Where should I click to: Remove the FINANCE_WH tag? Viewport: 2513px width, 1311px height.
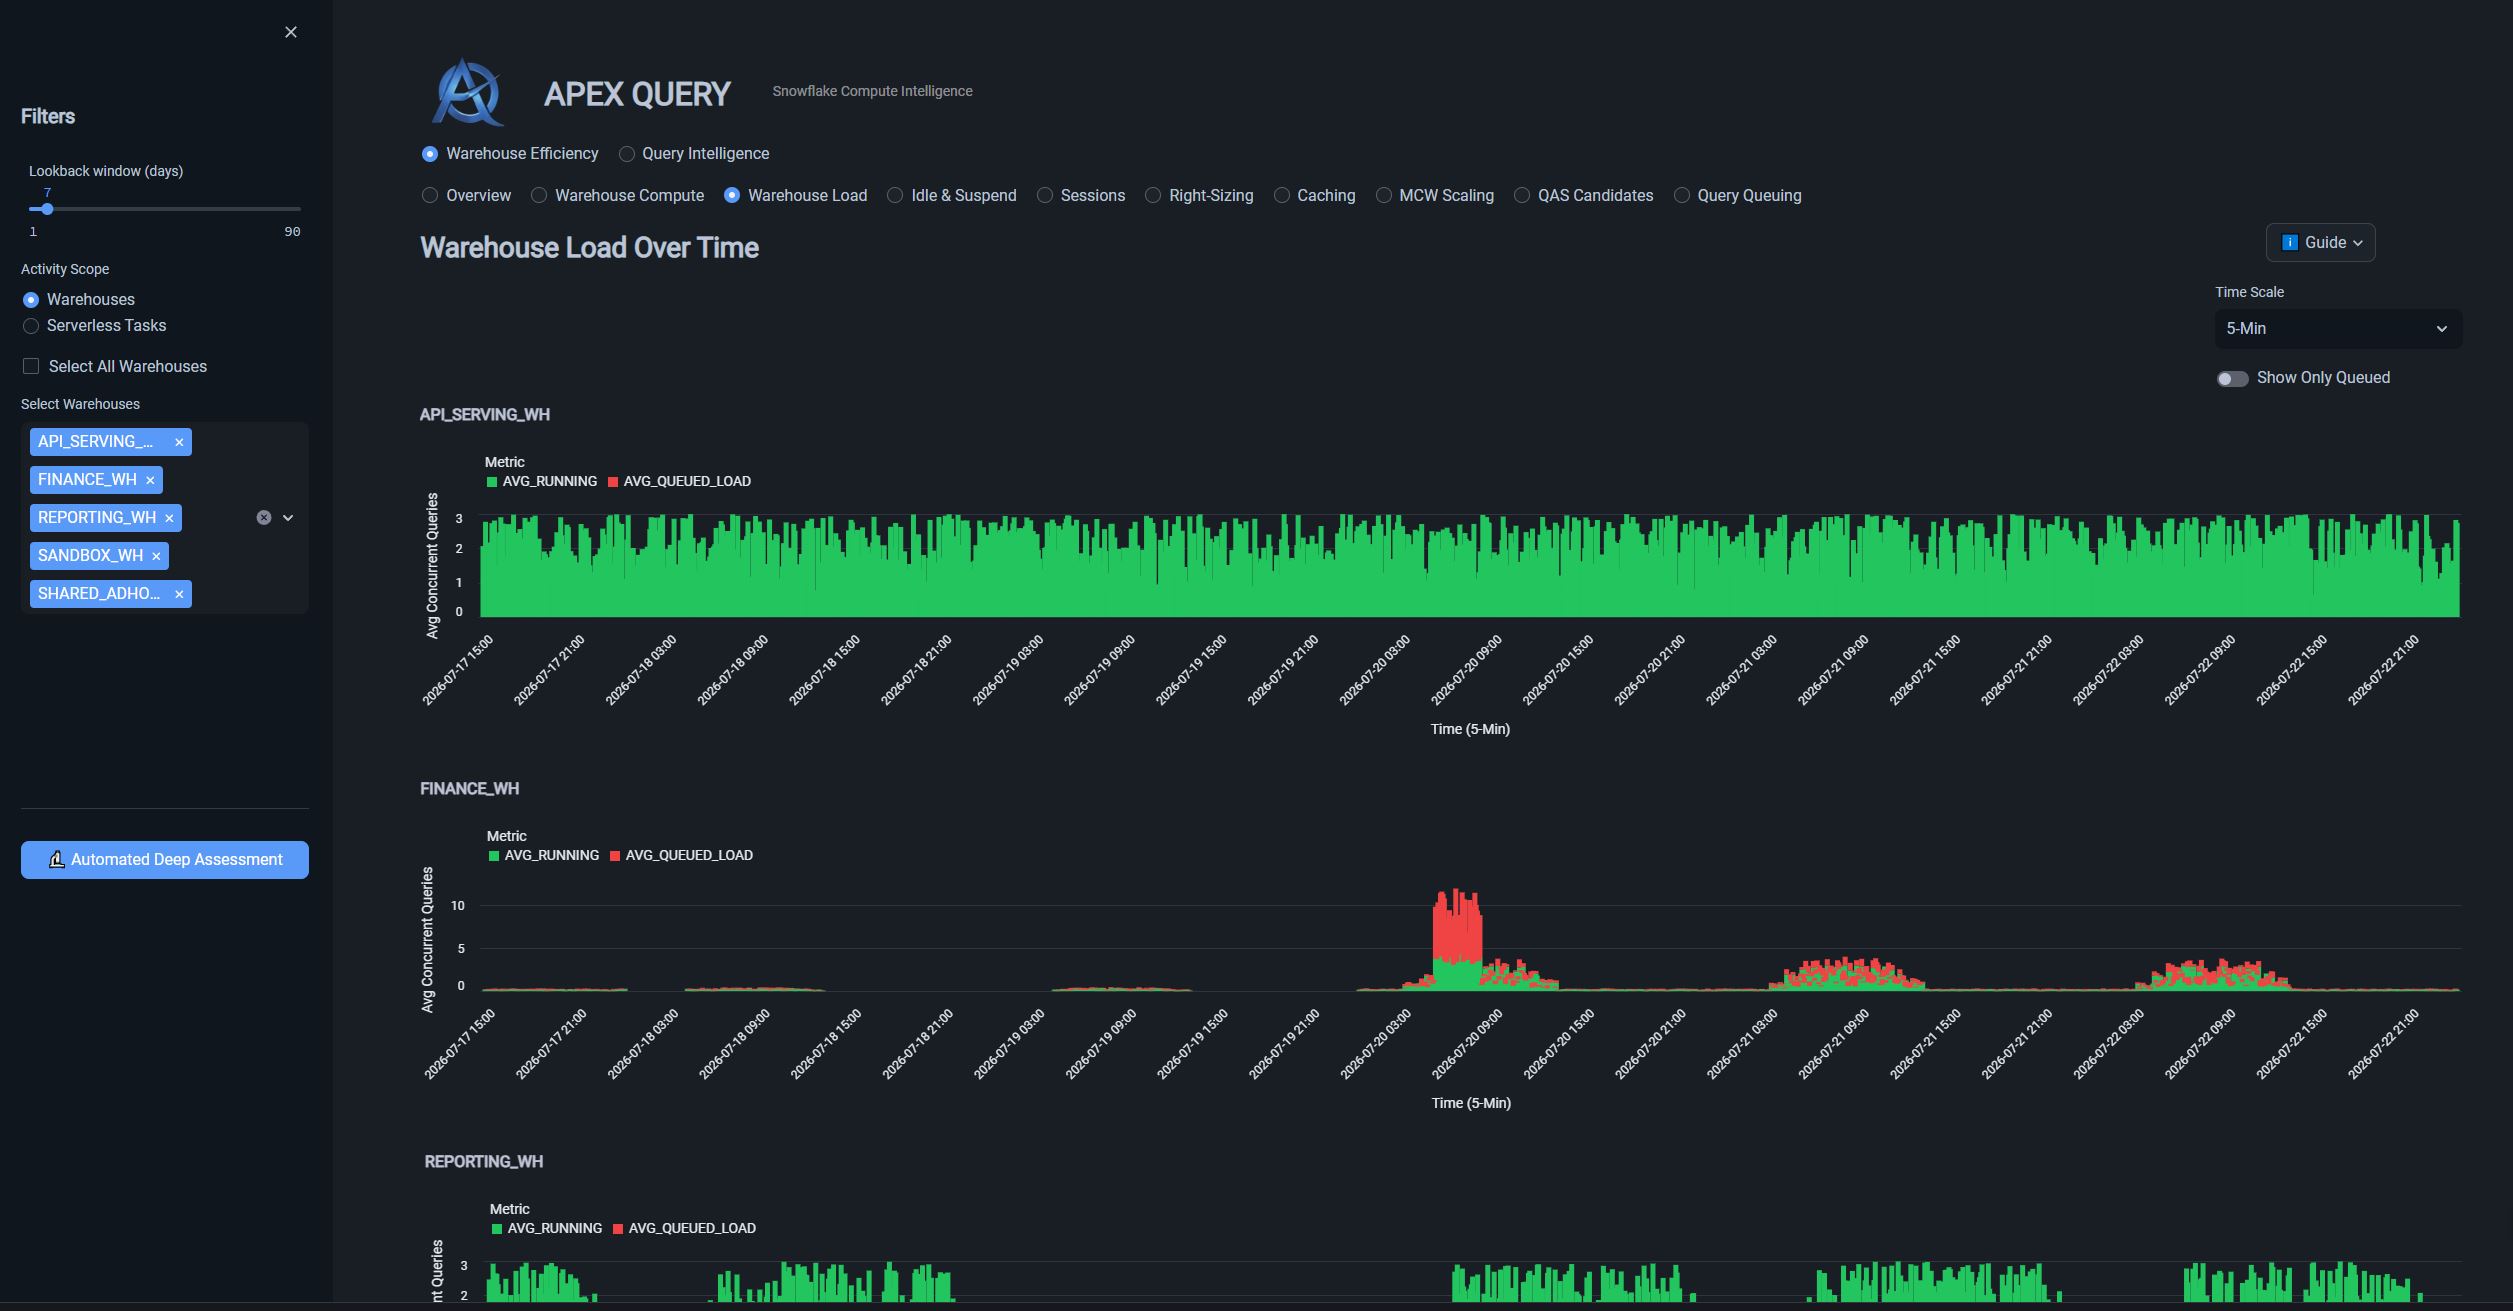150,480
